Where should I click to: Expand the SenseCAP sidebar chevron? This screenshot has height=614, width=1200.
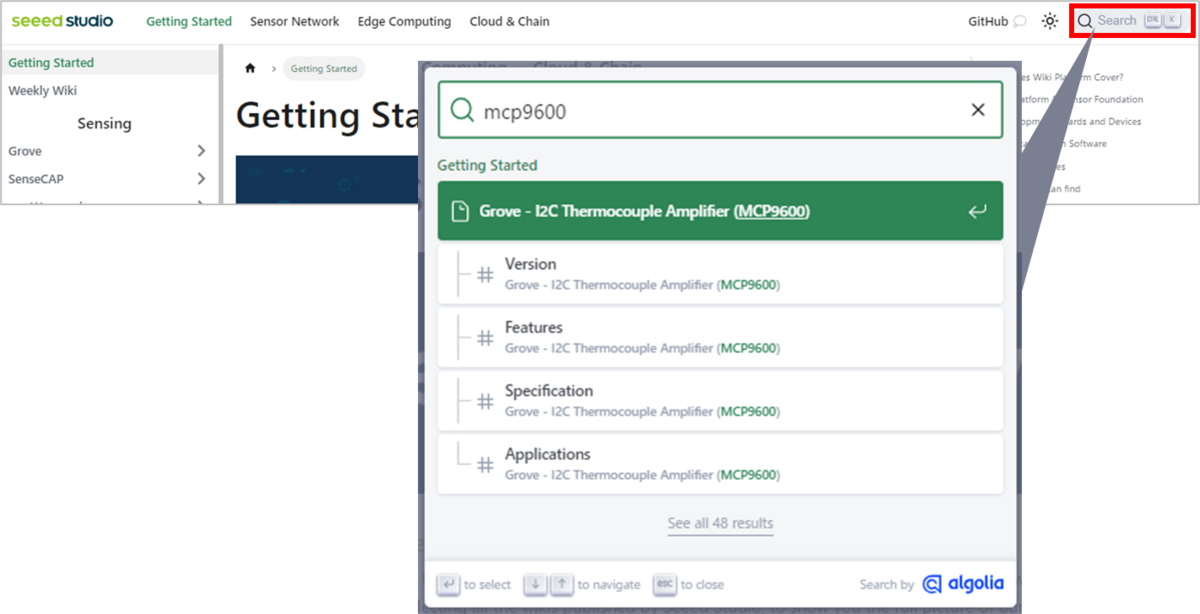[201, 179]
